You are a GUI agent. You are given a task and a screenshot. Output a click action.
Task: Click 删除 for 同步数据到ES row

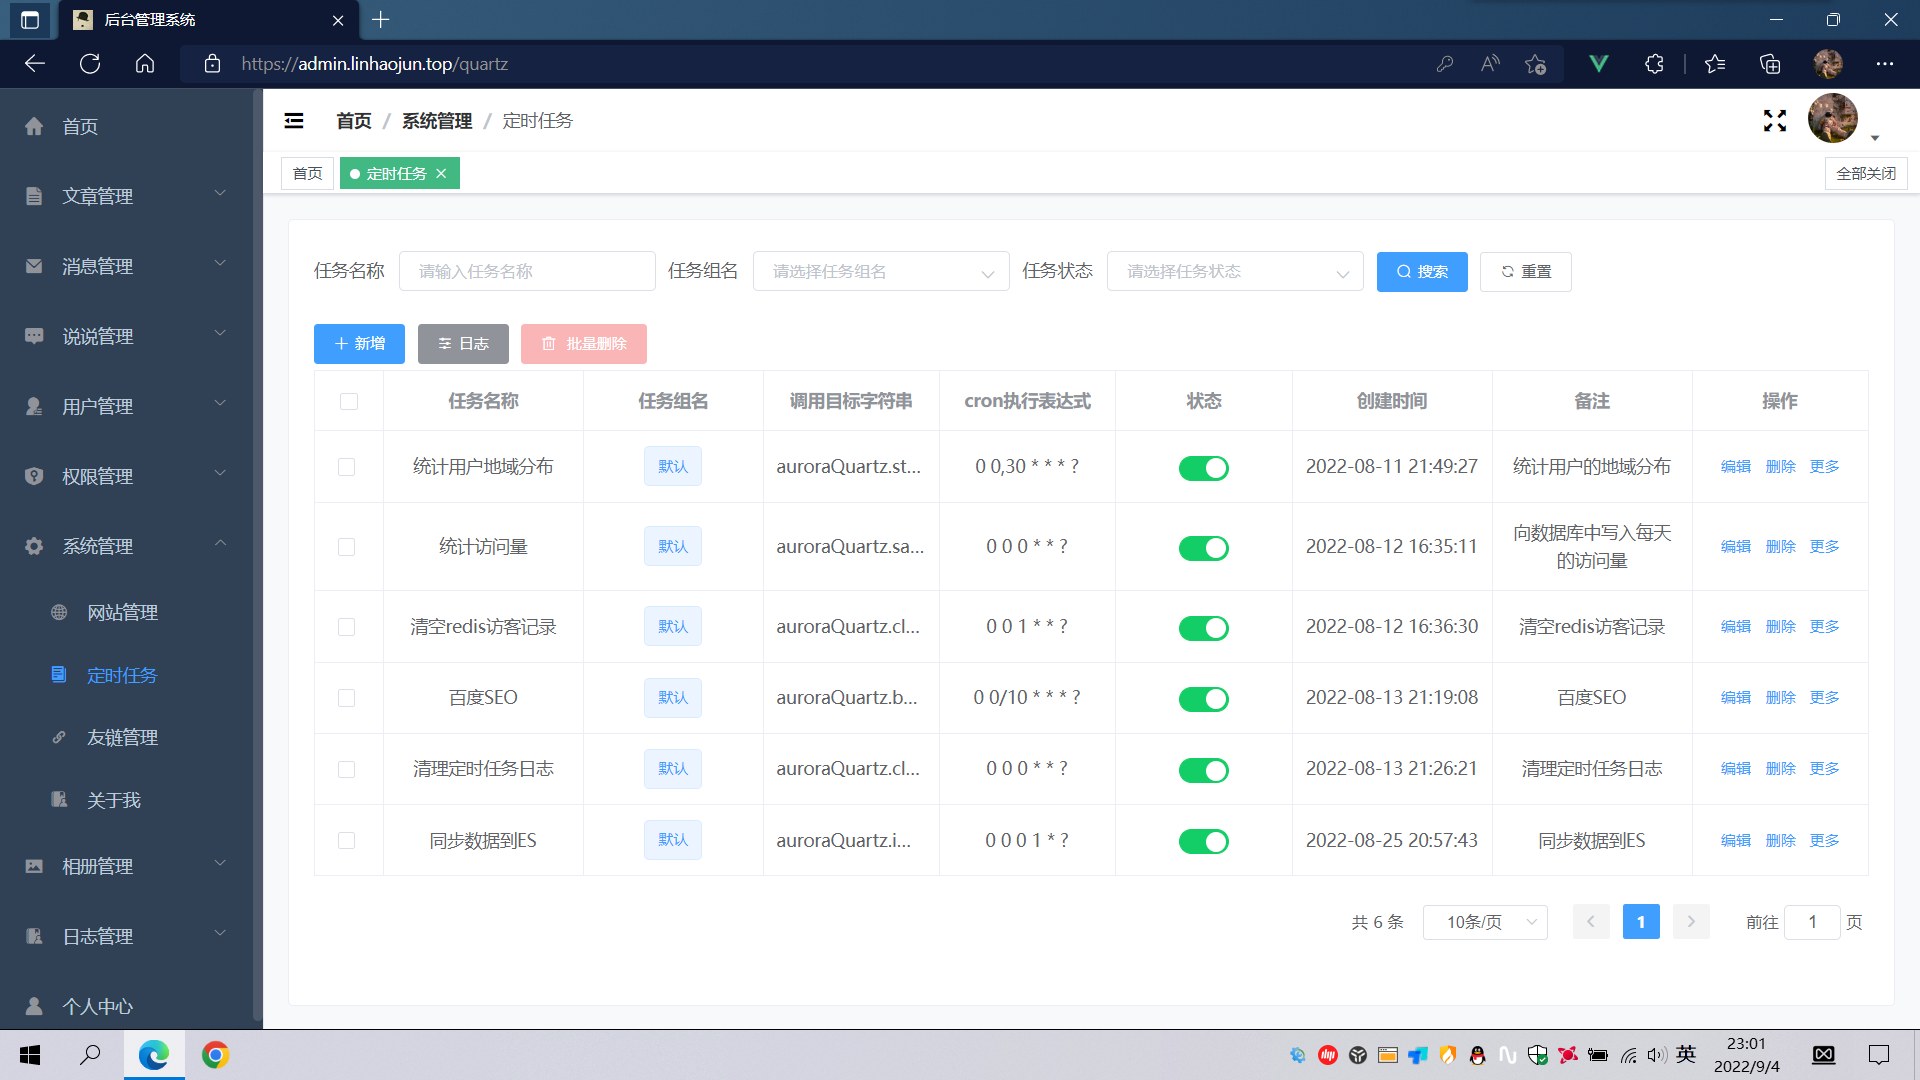1780,841
